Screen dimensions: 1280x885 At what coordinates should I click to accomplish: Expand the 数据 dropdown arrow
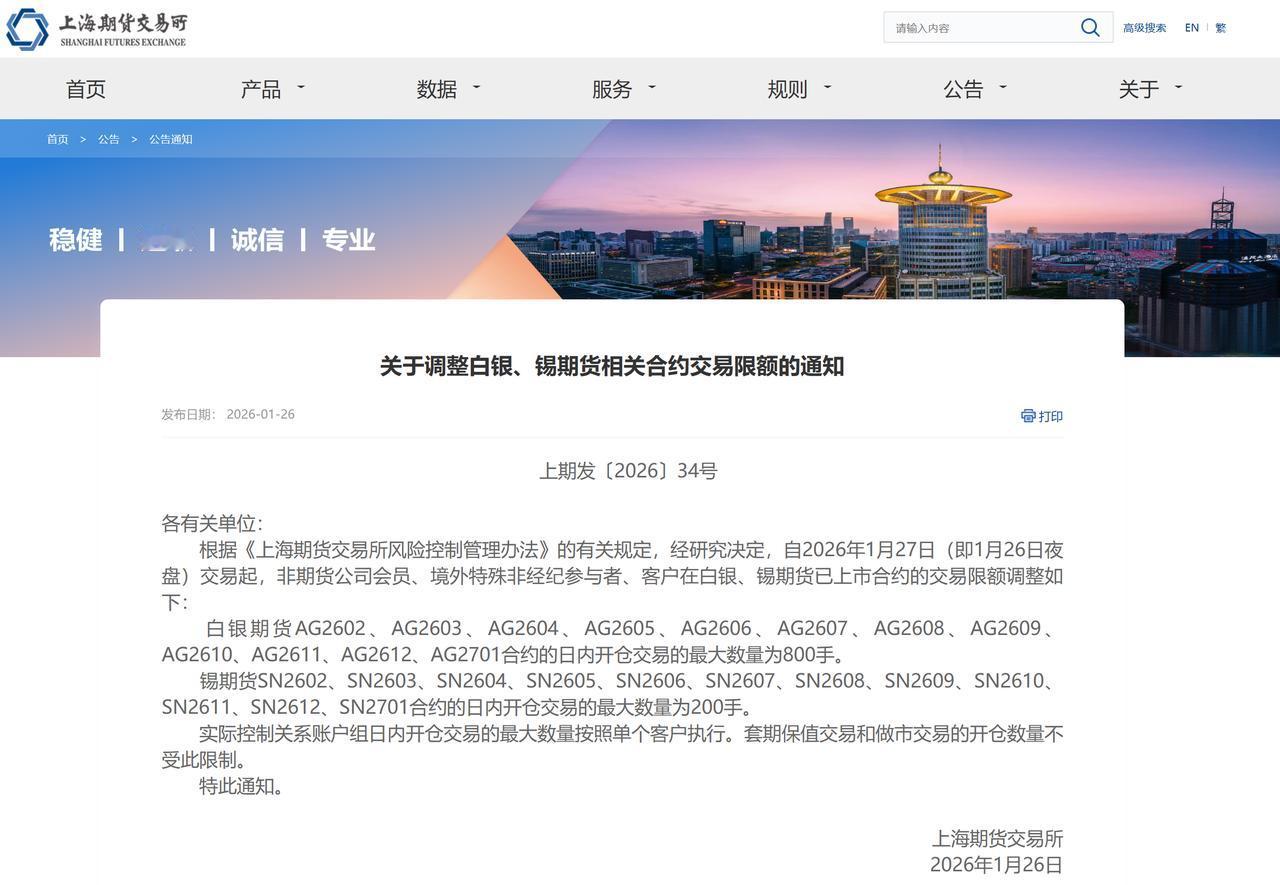[x=476, y=87]
